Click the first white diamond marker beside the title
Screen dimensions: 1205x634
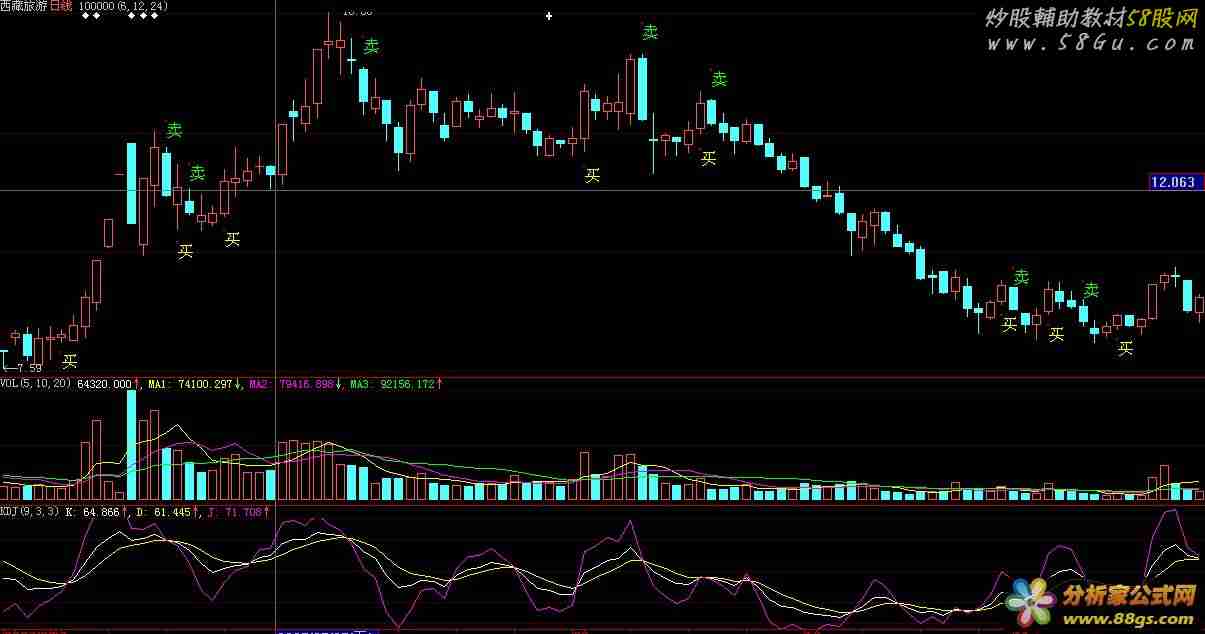(x=84, y=16)
